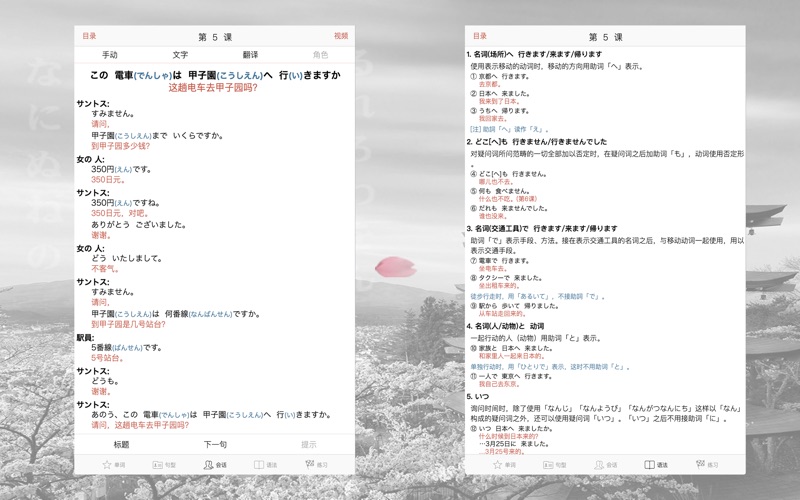The image size is (800, 500).
Task: Click grammar heading 4. 名词(人/动物)と 动词
Action: pyautogui.click(x=505, y=326)
